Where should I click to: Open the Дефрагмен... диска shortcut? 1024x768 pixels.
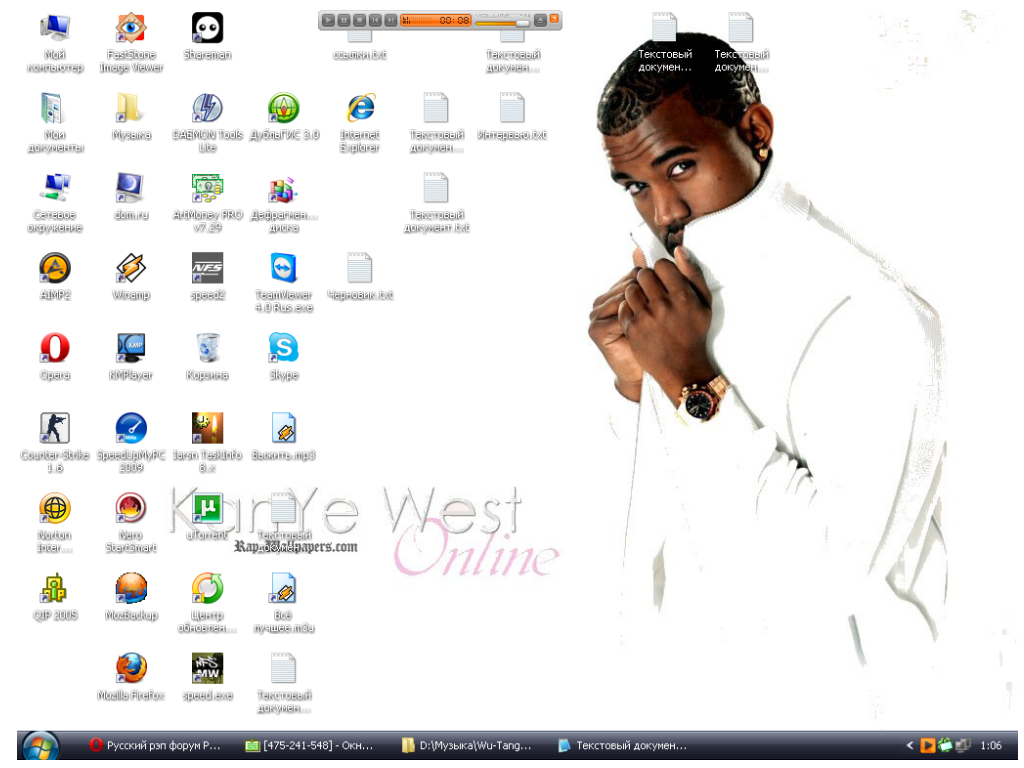pos(284,202)
